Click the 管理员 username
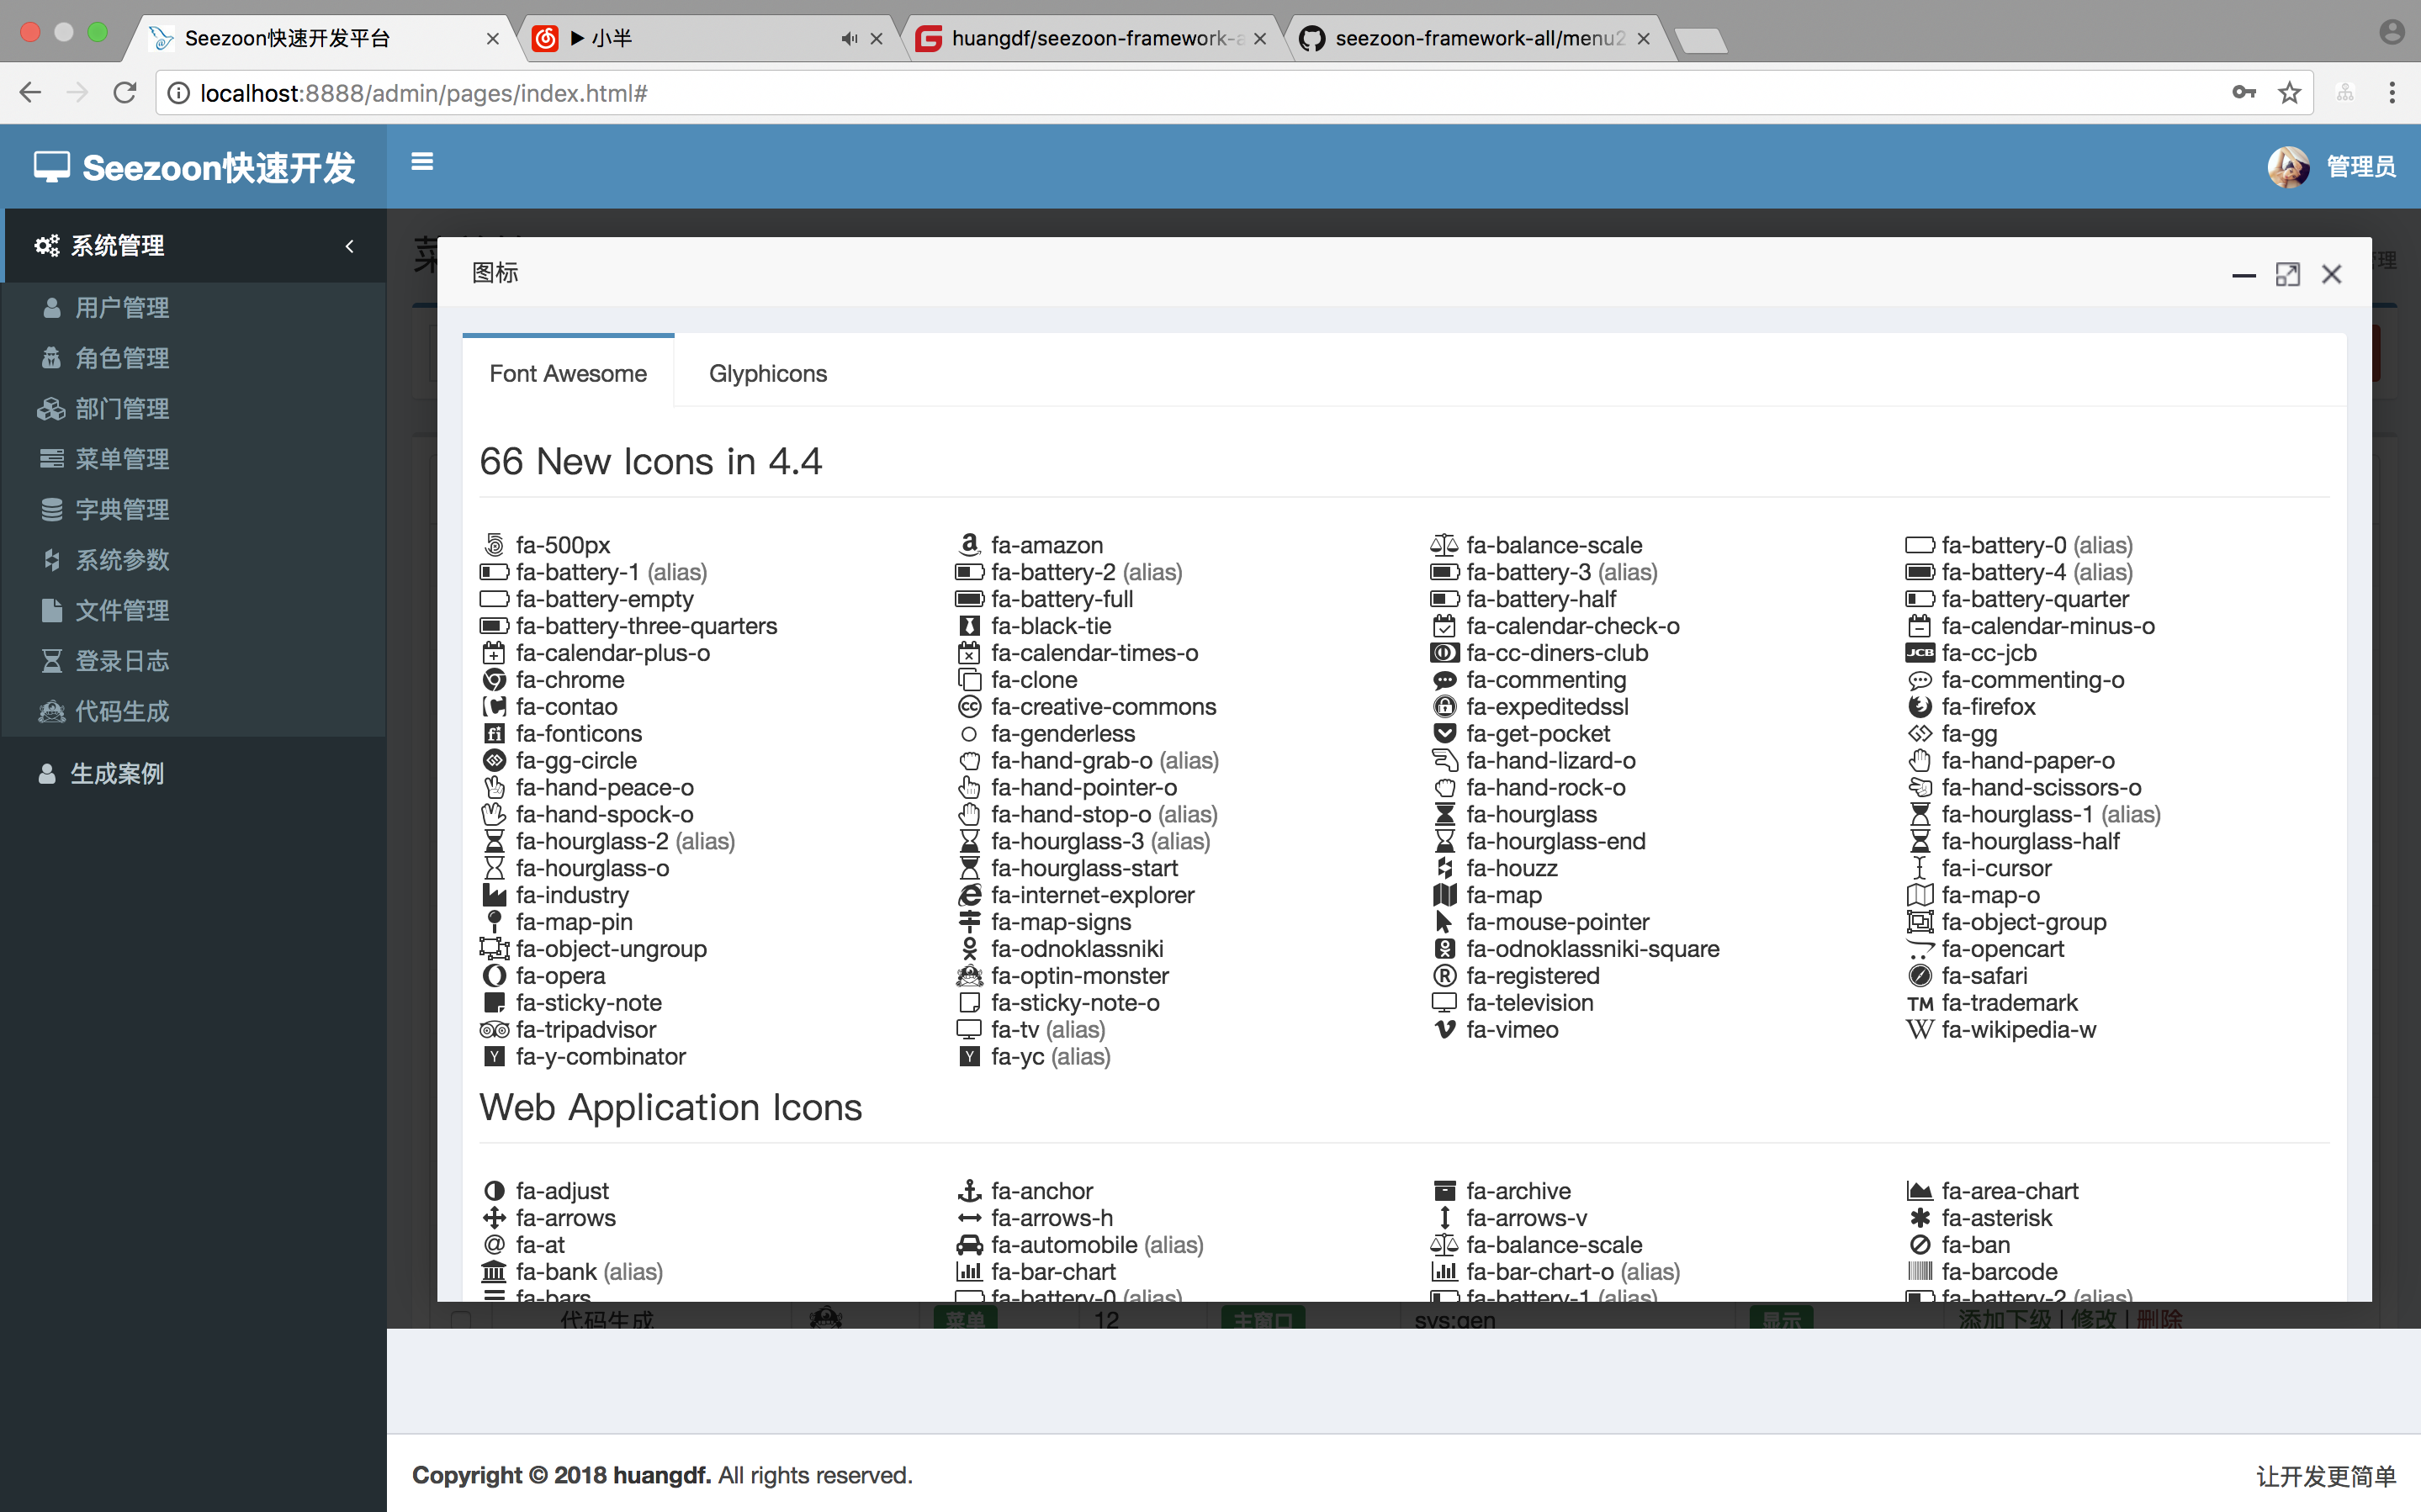 point(2361,167)
